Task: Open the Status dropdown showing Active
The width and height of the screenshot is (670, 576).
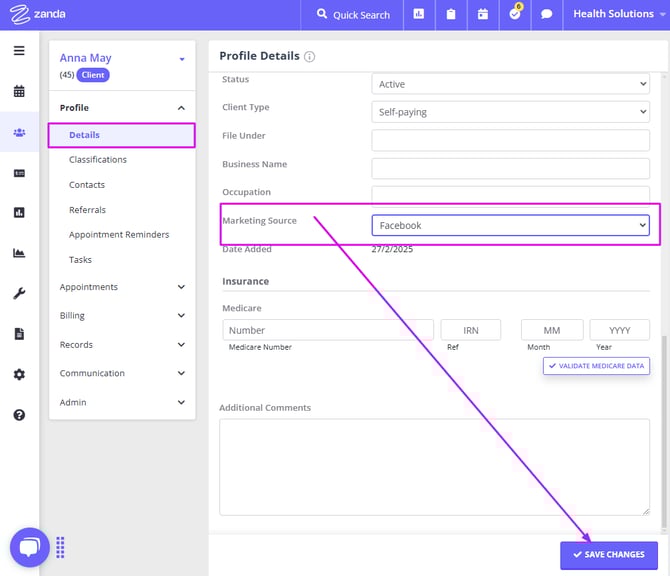Action: pyautogui.click(x=510, y=84)
